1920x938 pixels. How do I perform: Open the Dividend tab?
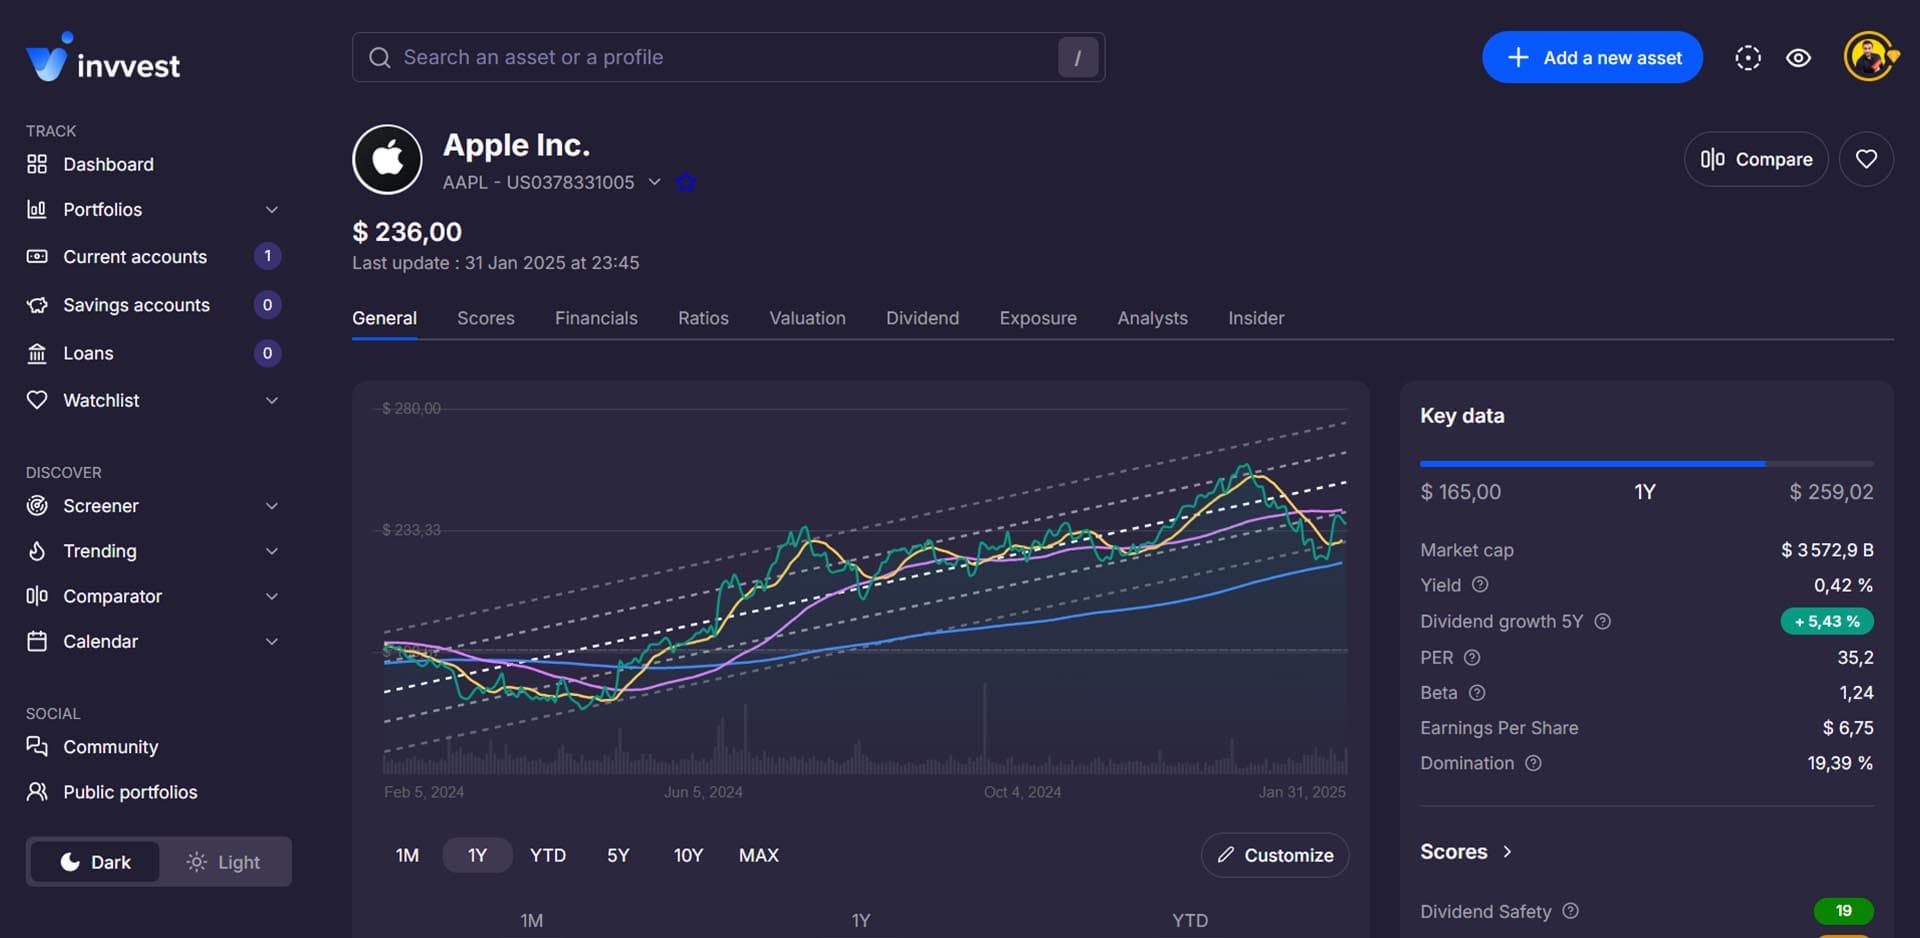pyautogui.click(x=922, y=318)
